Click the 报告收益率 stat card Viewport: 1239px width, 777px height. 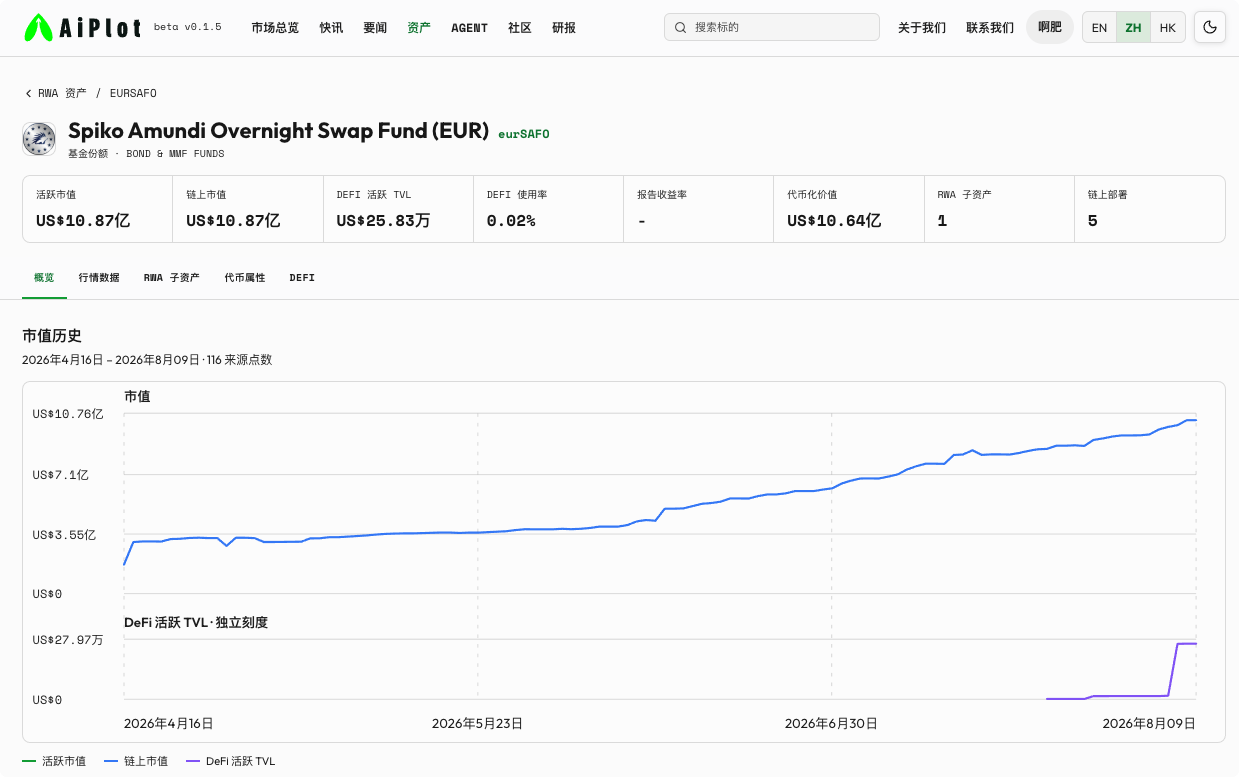pyautogui.click(x=699, y=209)
